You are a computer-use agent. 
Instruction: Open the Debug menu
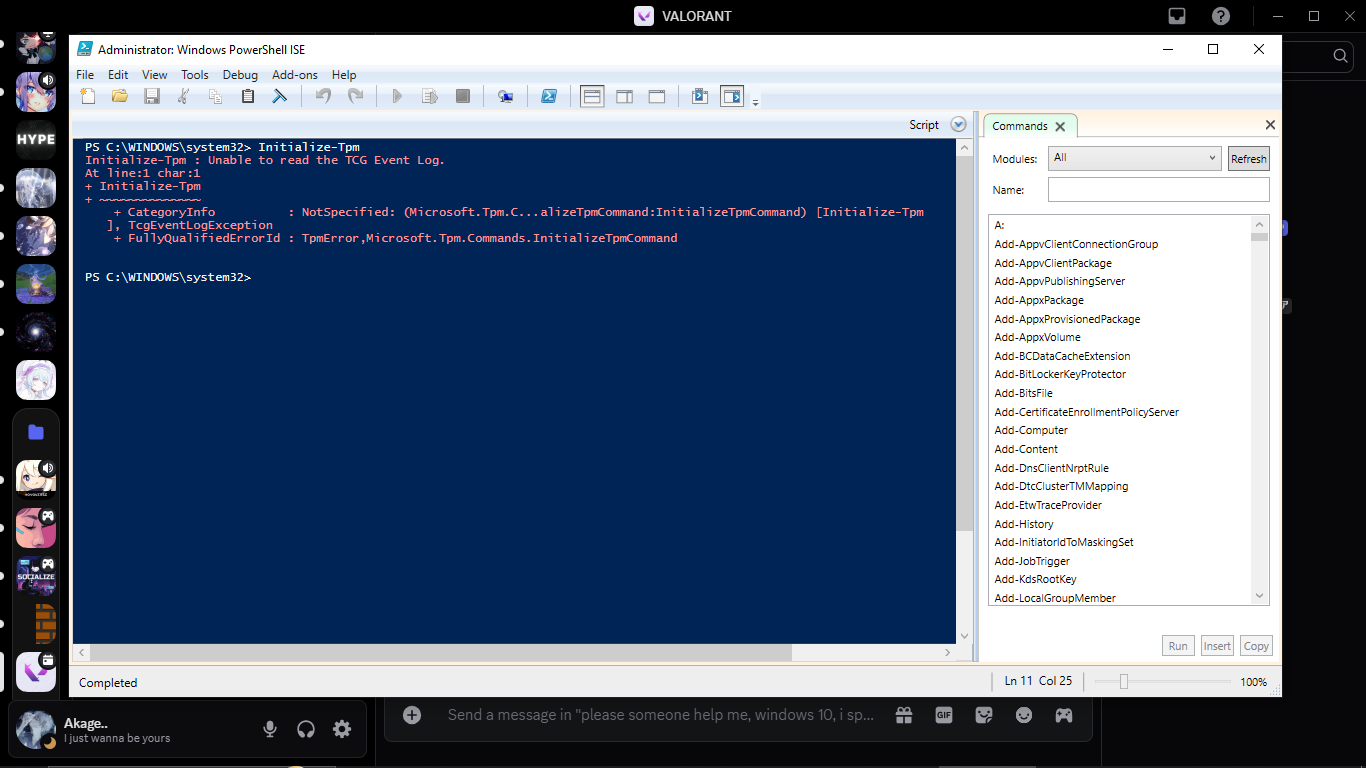(240, 75)
